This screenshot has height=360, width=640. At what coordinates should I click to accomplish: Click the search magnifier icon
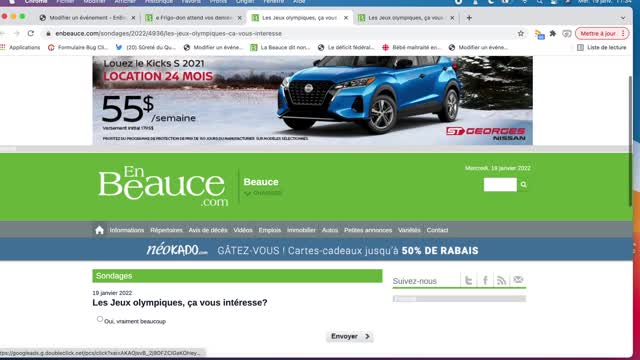[524, 185]
